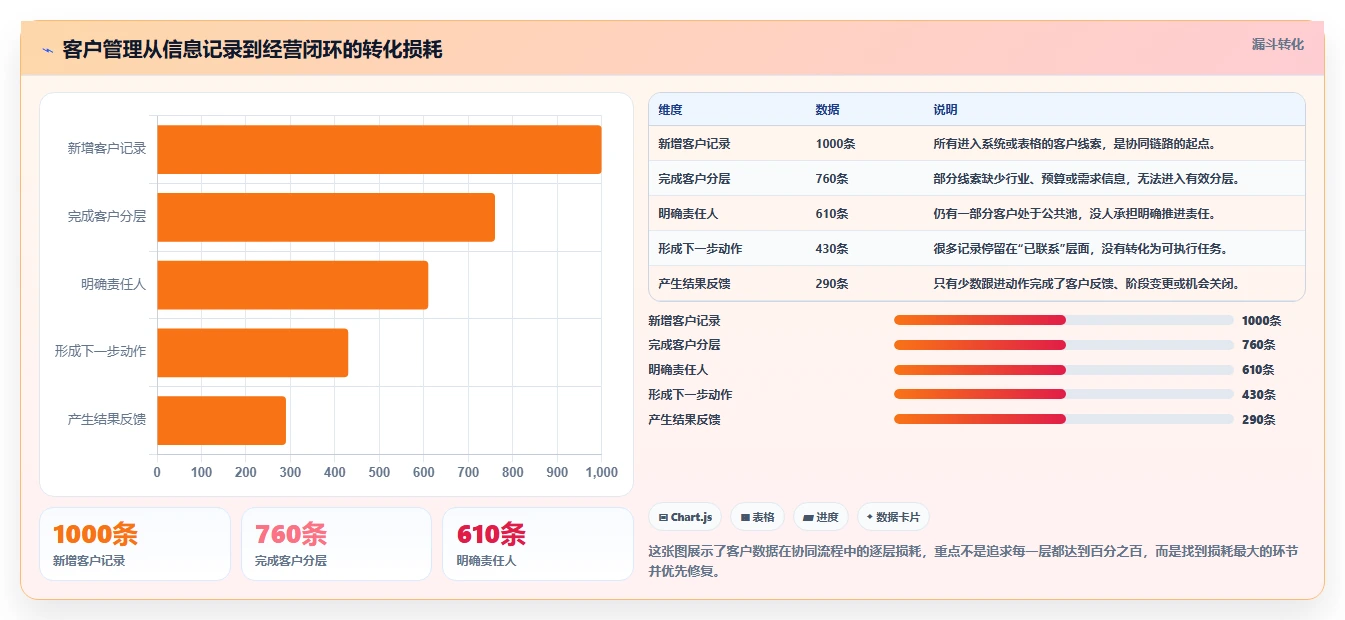Viewport: 1345px width, 620px height.
Task: Select the Chart.js tag chip
Action: pos(685,517)
